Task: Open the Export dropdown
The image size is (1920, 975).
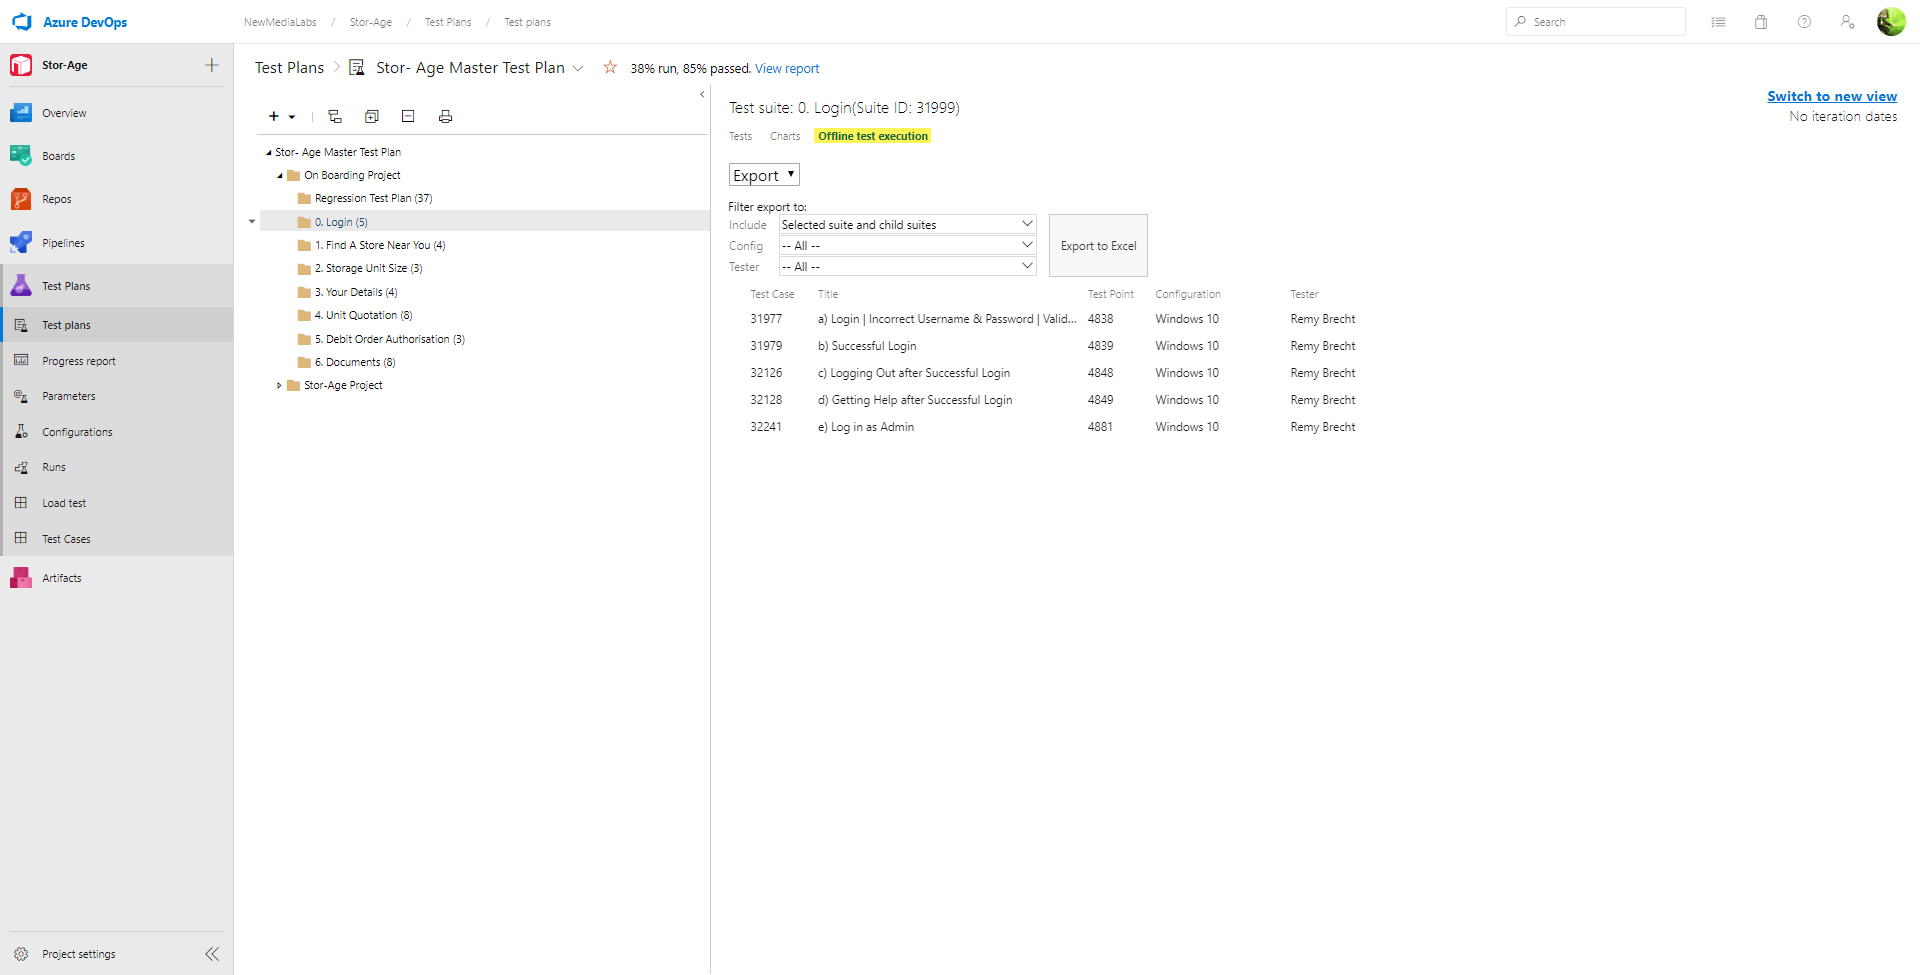Action: [x=764, y=175]
